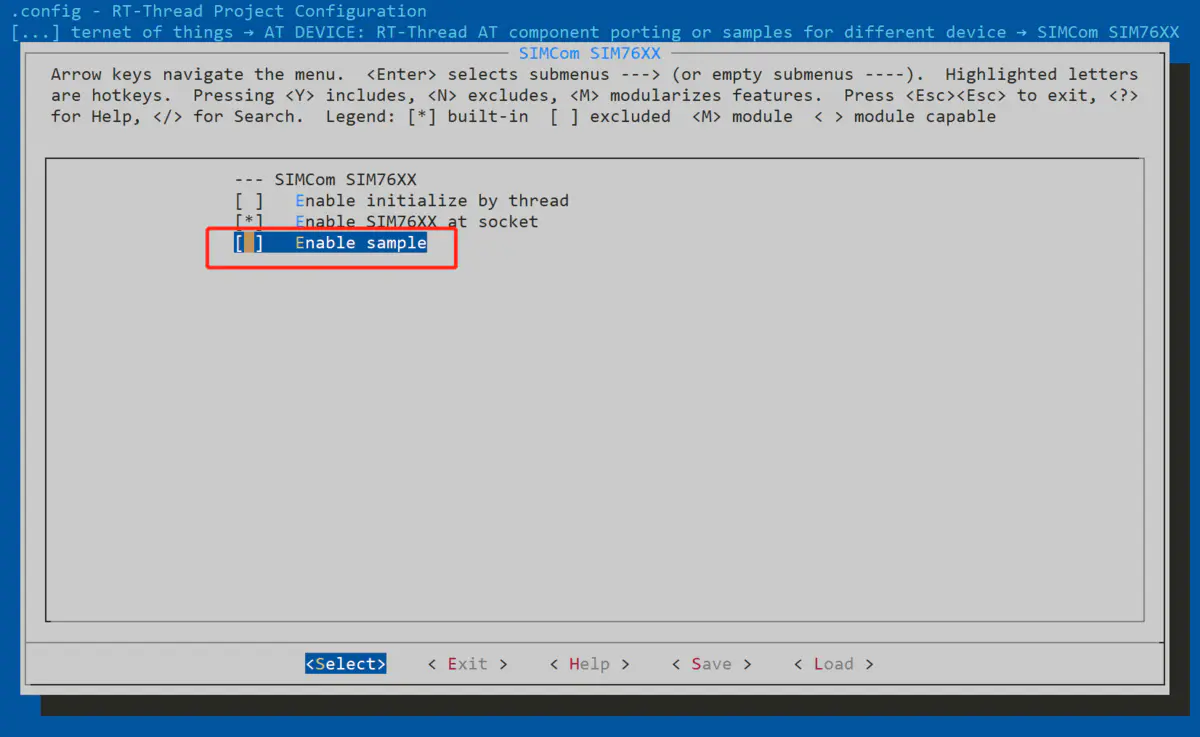Check the Enable sample option
The height and width of the screenshot is (737, 1200).
(x=249, y=243)
